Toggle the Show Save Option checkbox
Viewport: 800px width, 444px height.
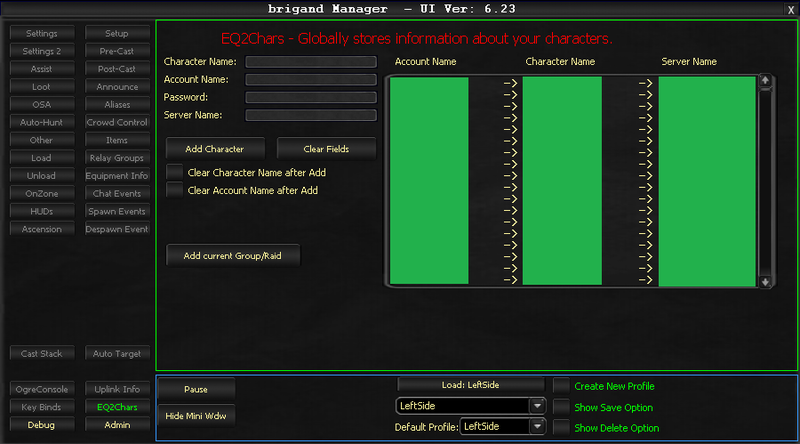[561, 407]
